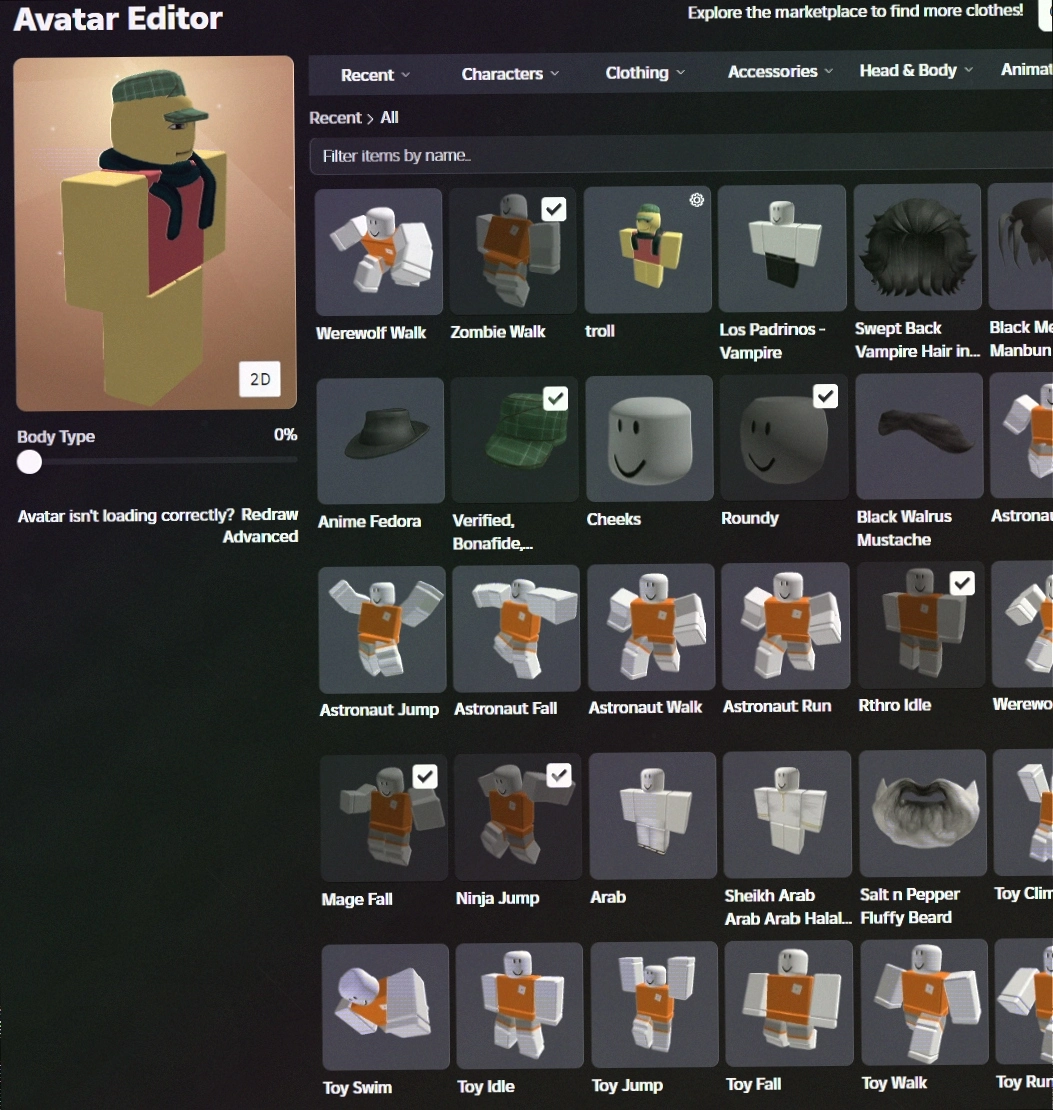Select Toy Jump animation

654,1004
